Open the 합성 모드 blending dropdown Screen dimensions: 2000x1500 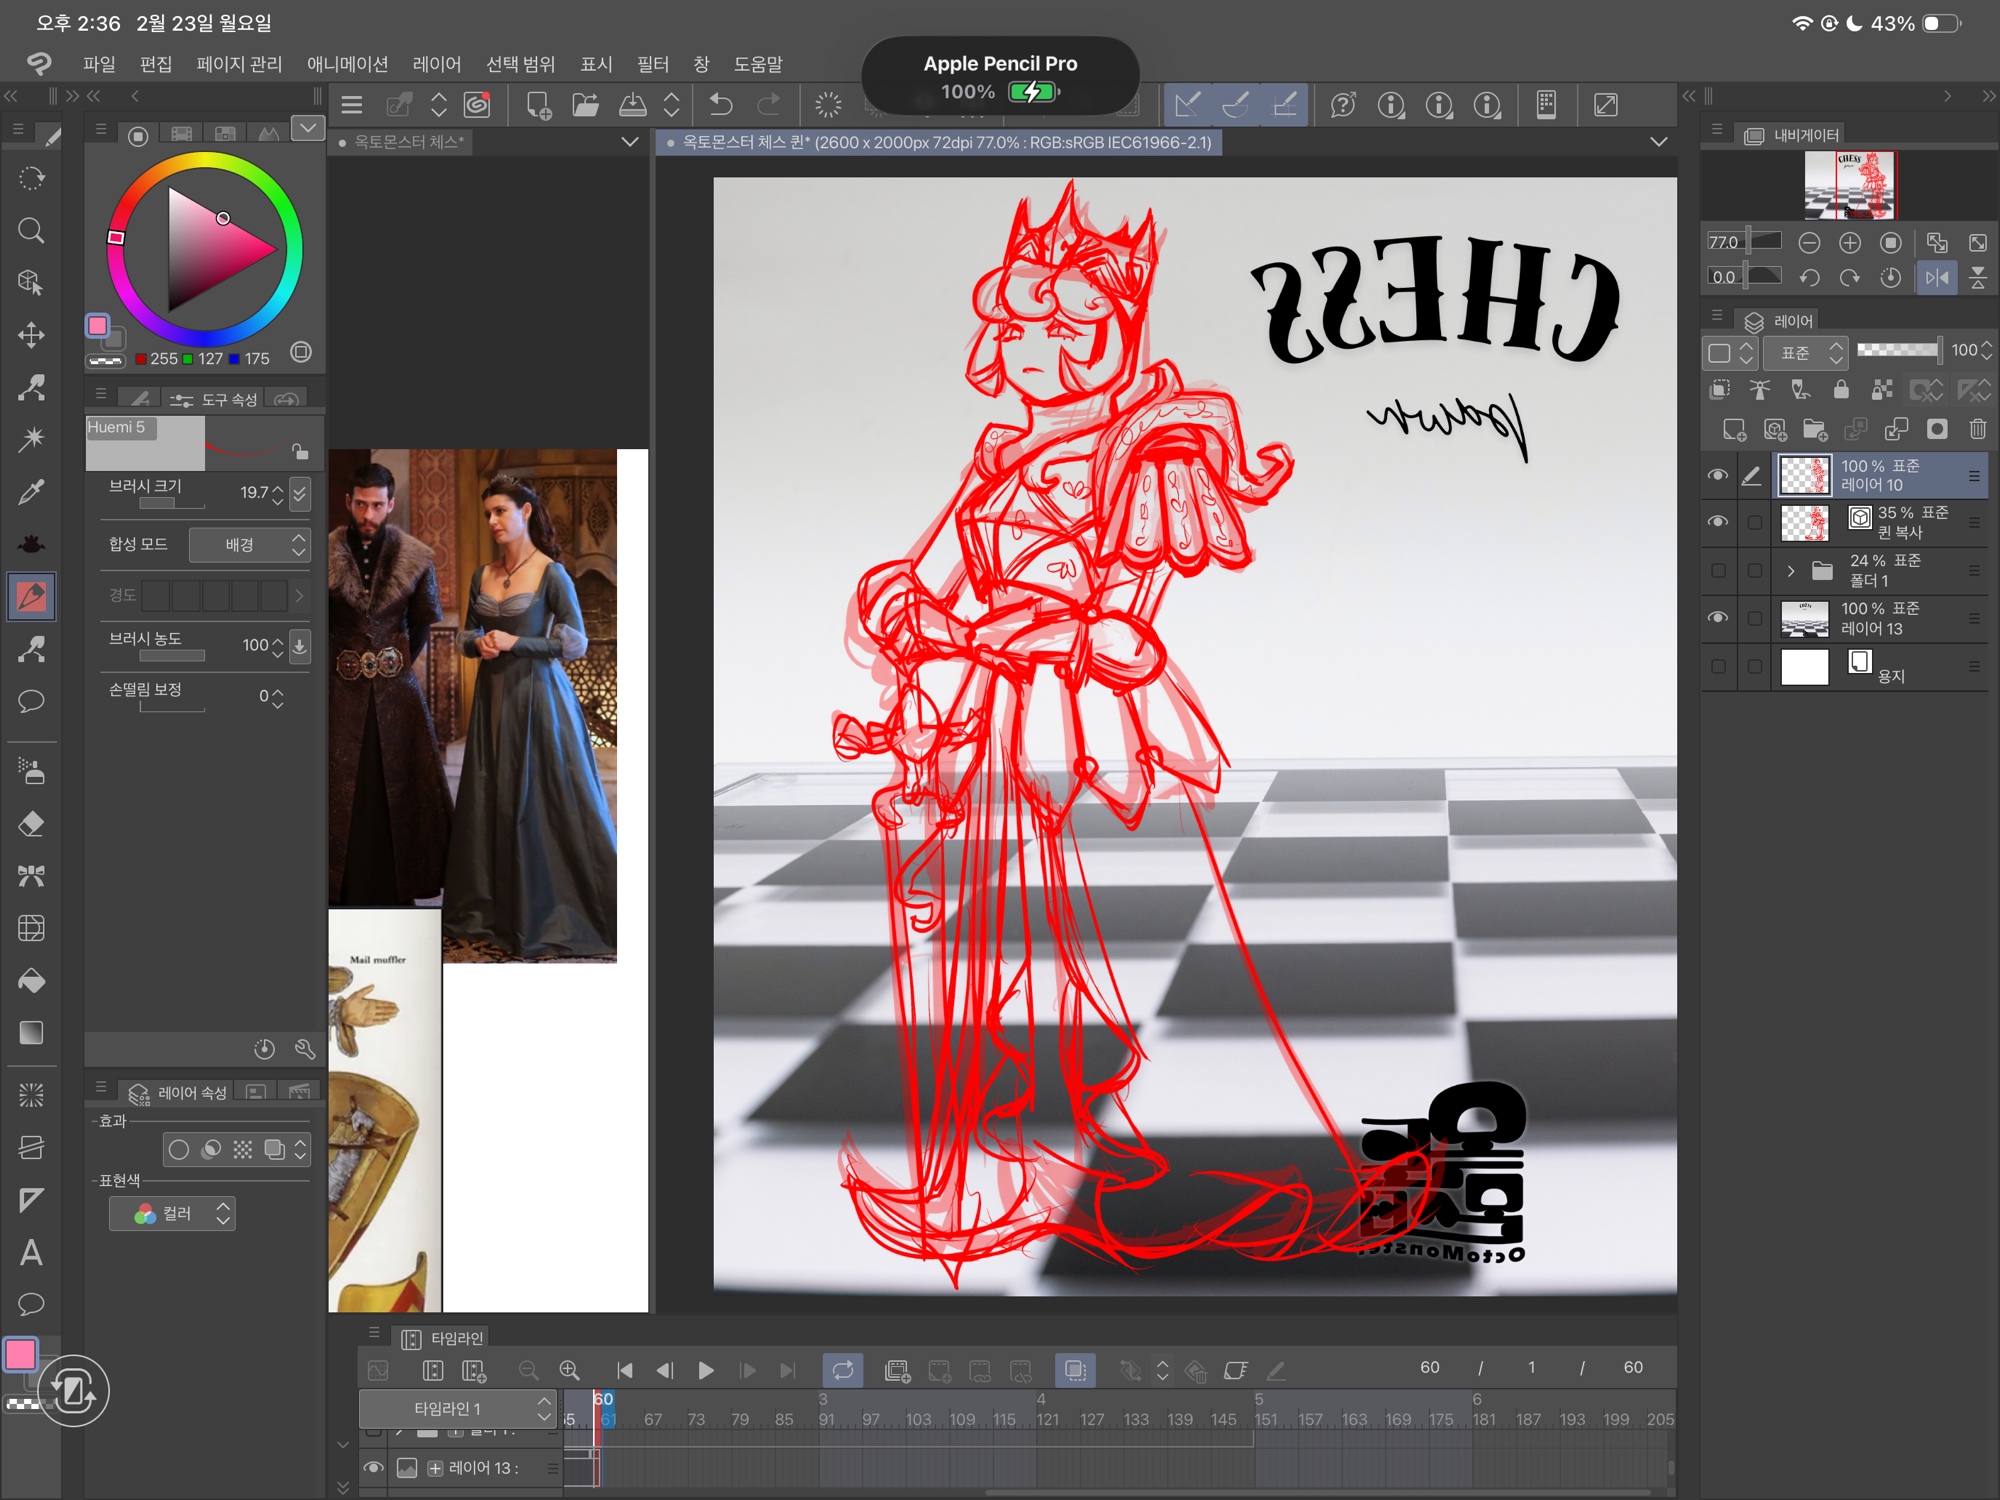(x=250, y=545)
